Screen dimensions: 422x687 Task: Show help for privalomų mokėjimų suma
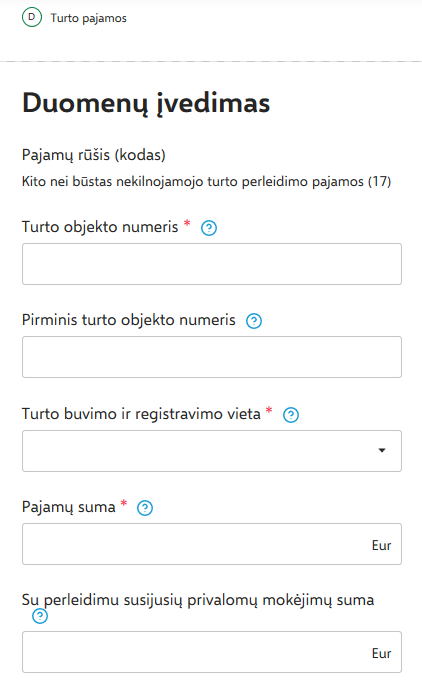tap(40, 616)
